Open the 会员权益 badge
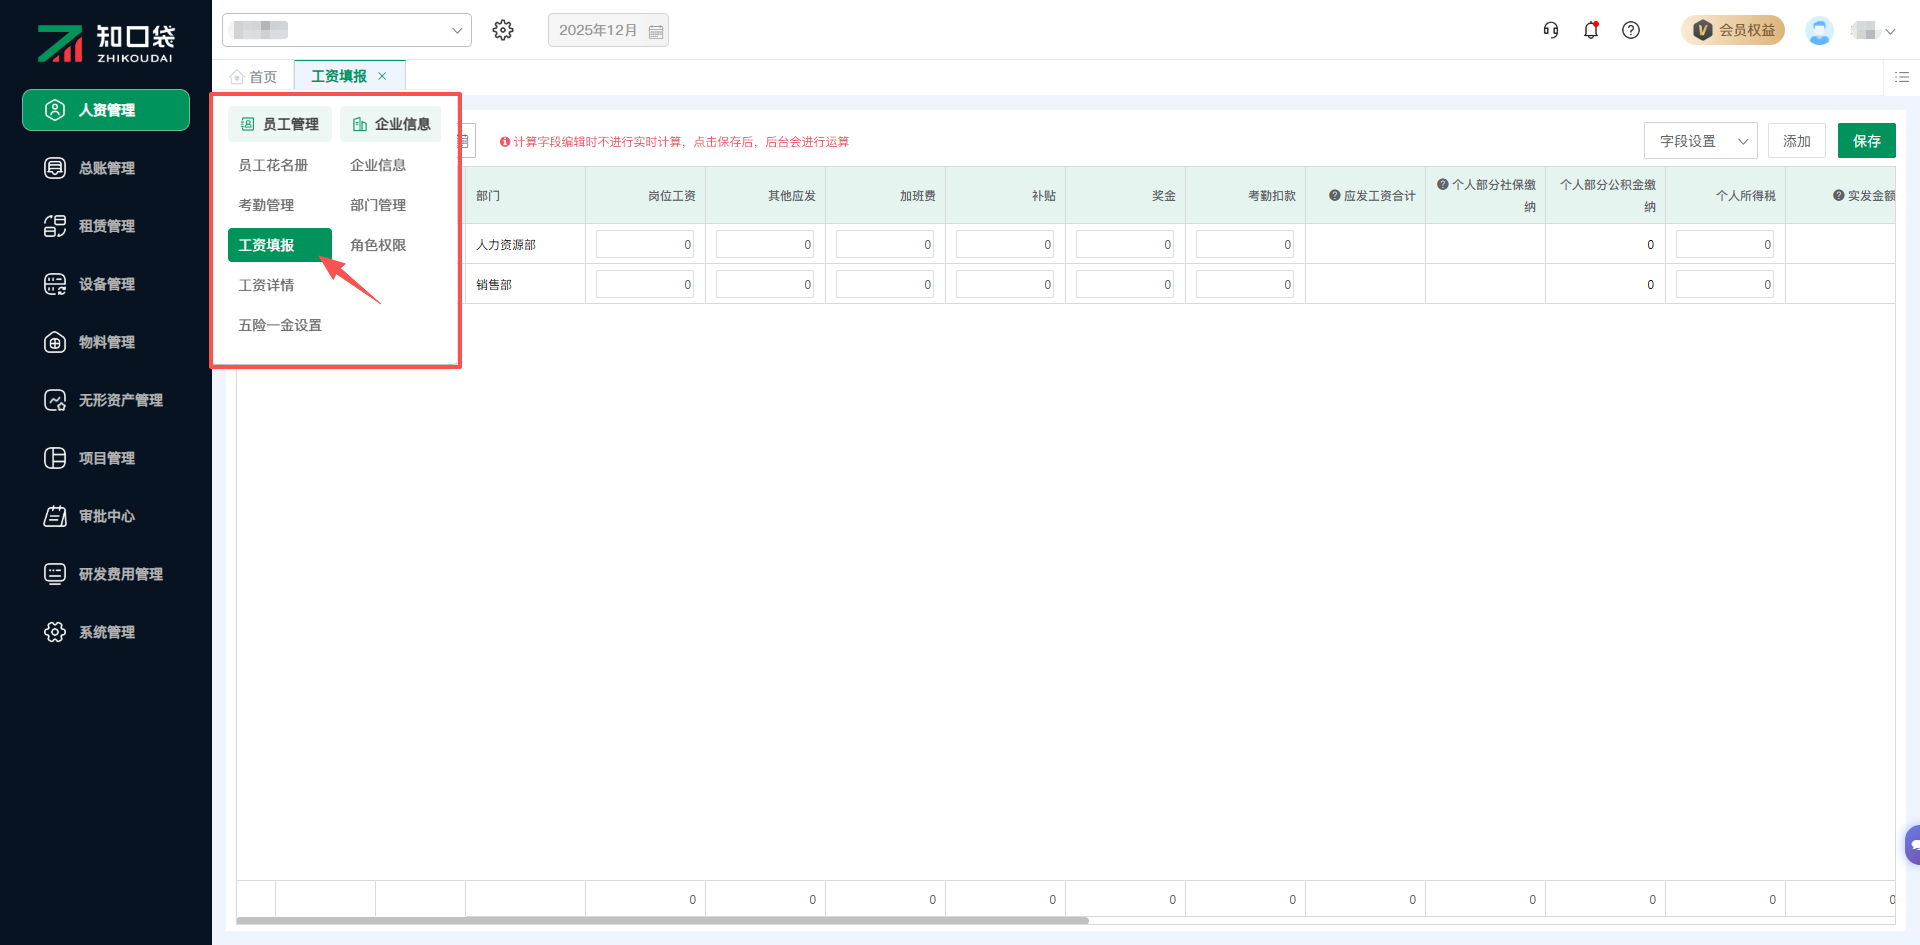The height and width of the screenshot is (945, 1920). click(x=1733, y=30)
